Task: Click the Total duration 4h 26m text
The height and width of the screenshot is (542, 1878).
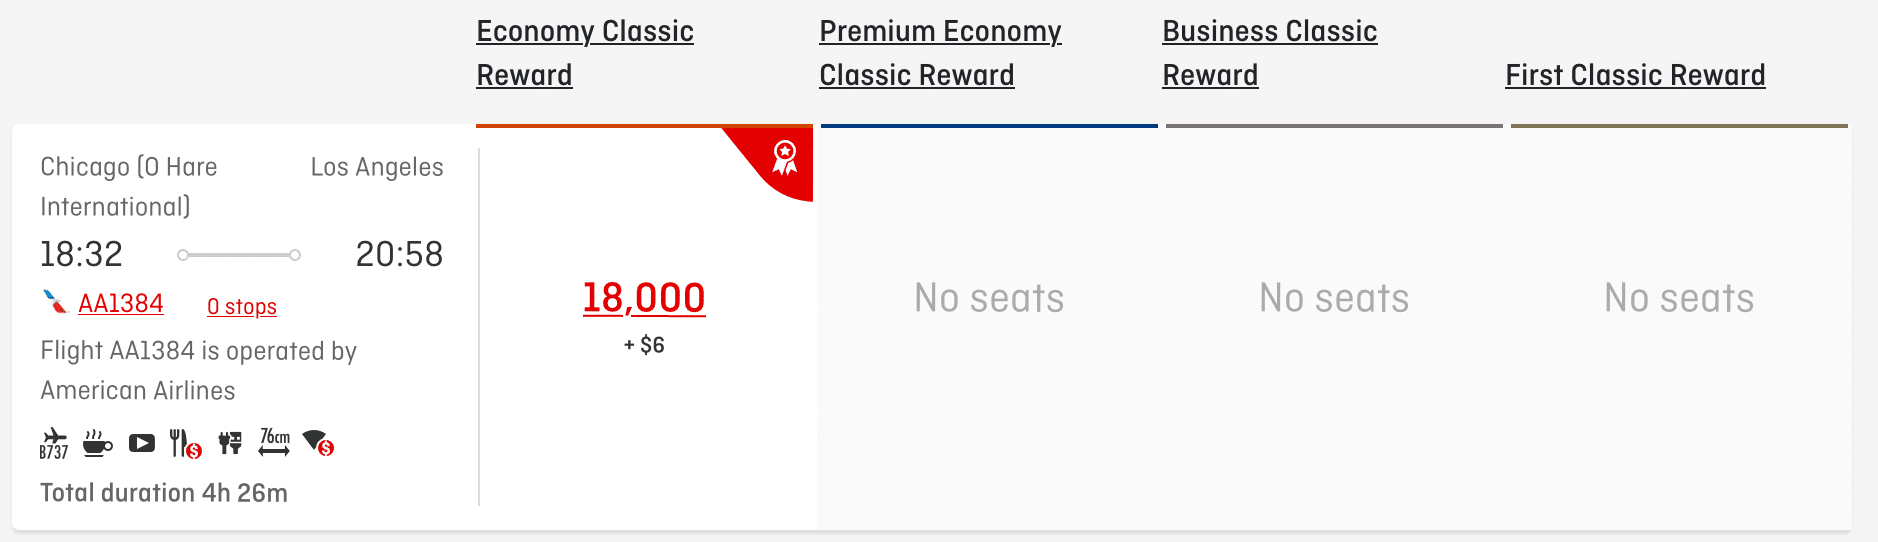Action: 164,493
